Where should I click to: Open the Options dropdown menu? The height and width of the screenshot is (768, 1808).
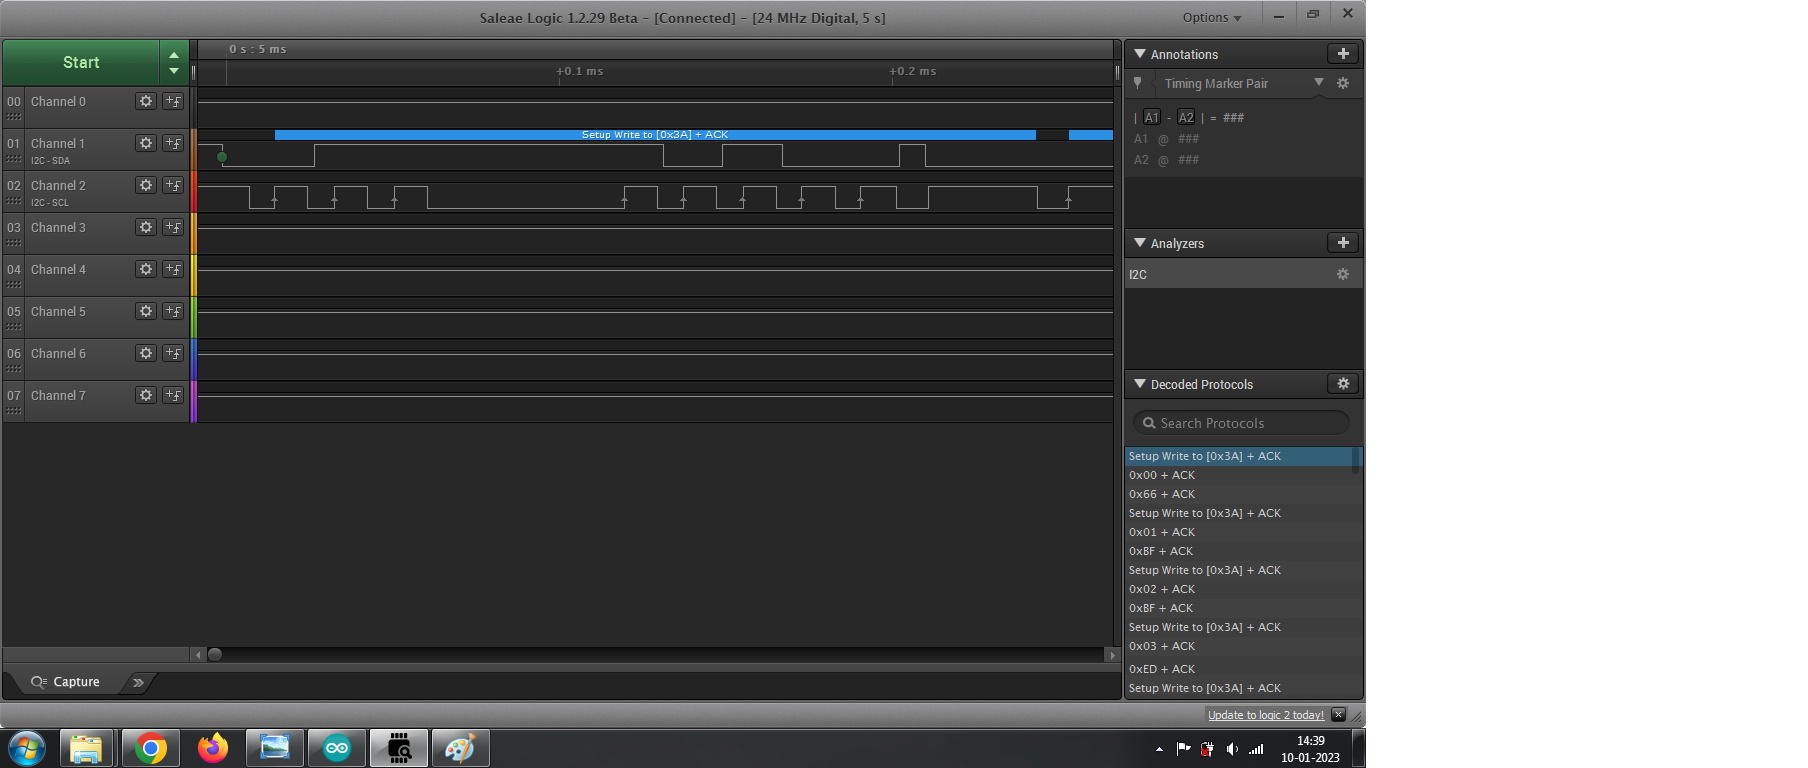coord(1212,17)
